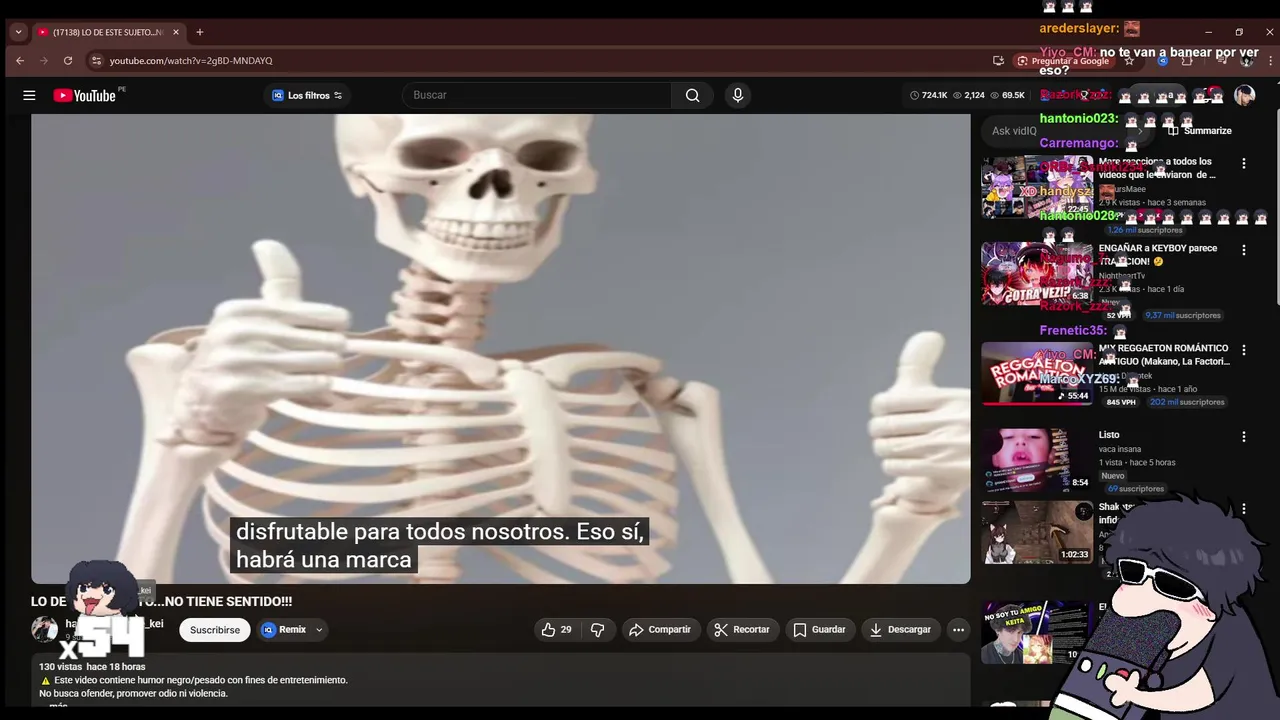Click the Recortar clip button
The height and width of the screenshot is (720, 1280).
[741, 629]
